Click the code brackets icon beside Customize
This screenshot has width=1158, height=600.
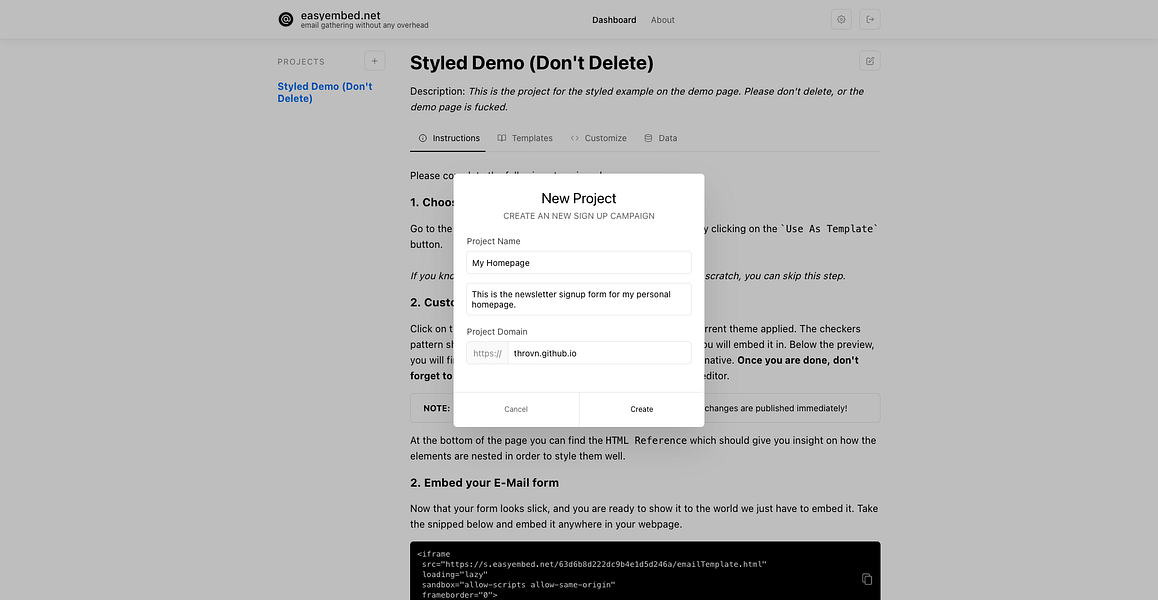(574, 138)
